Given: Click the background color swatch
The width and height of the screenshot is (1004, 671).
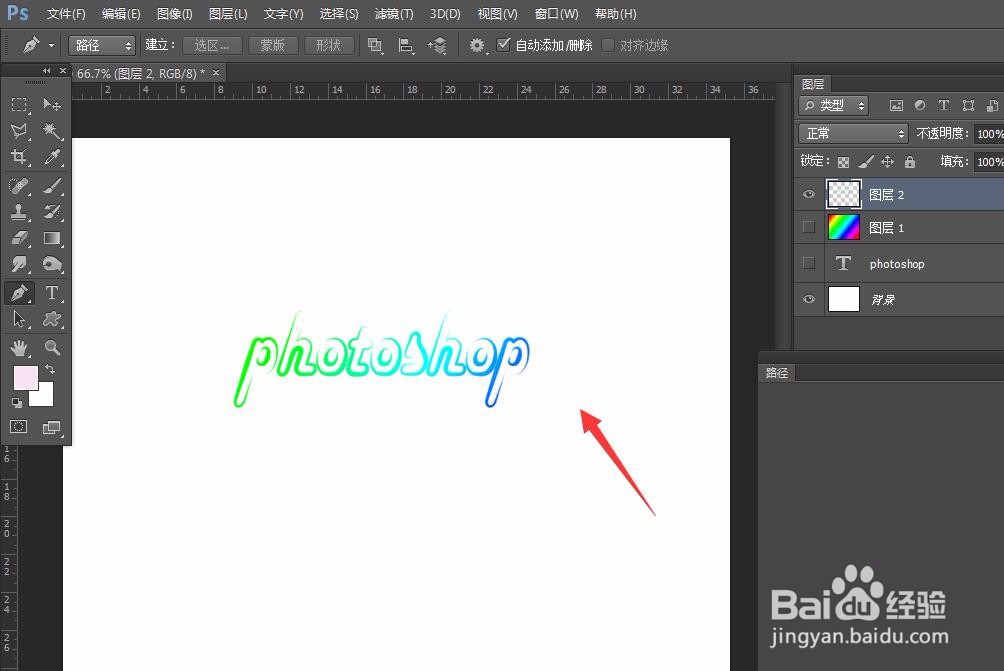Looking at the screenshot, I should pyautogui.click(x=44, y=396).
